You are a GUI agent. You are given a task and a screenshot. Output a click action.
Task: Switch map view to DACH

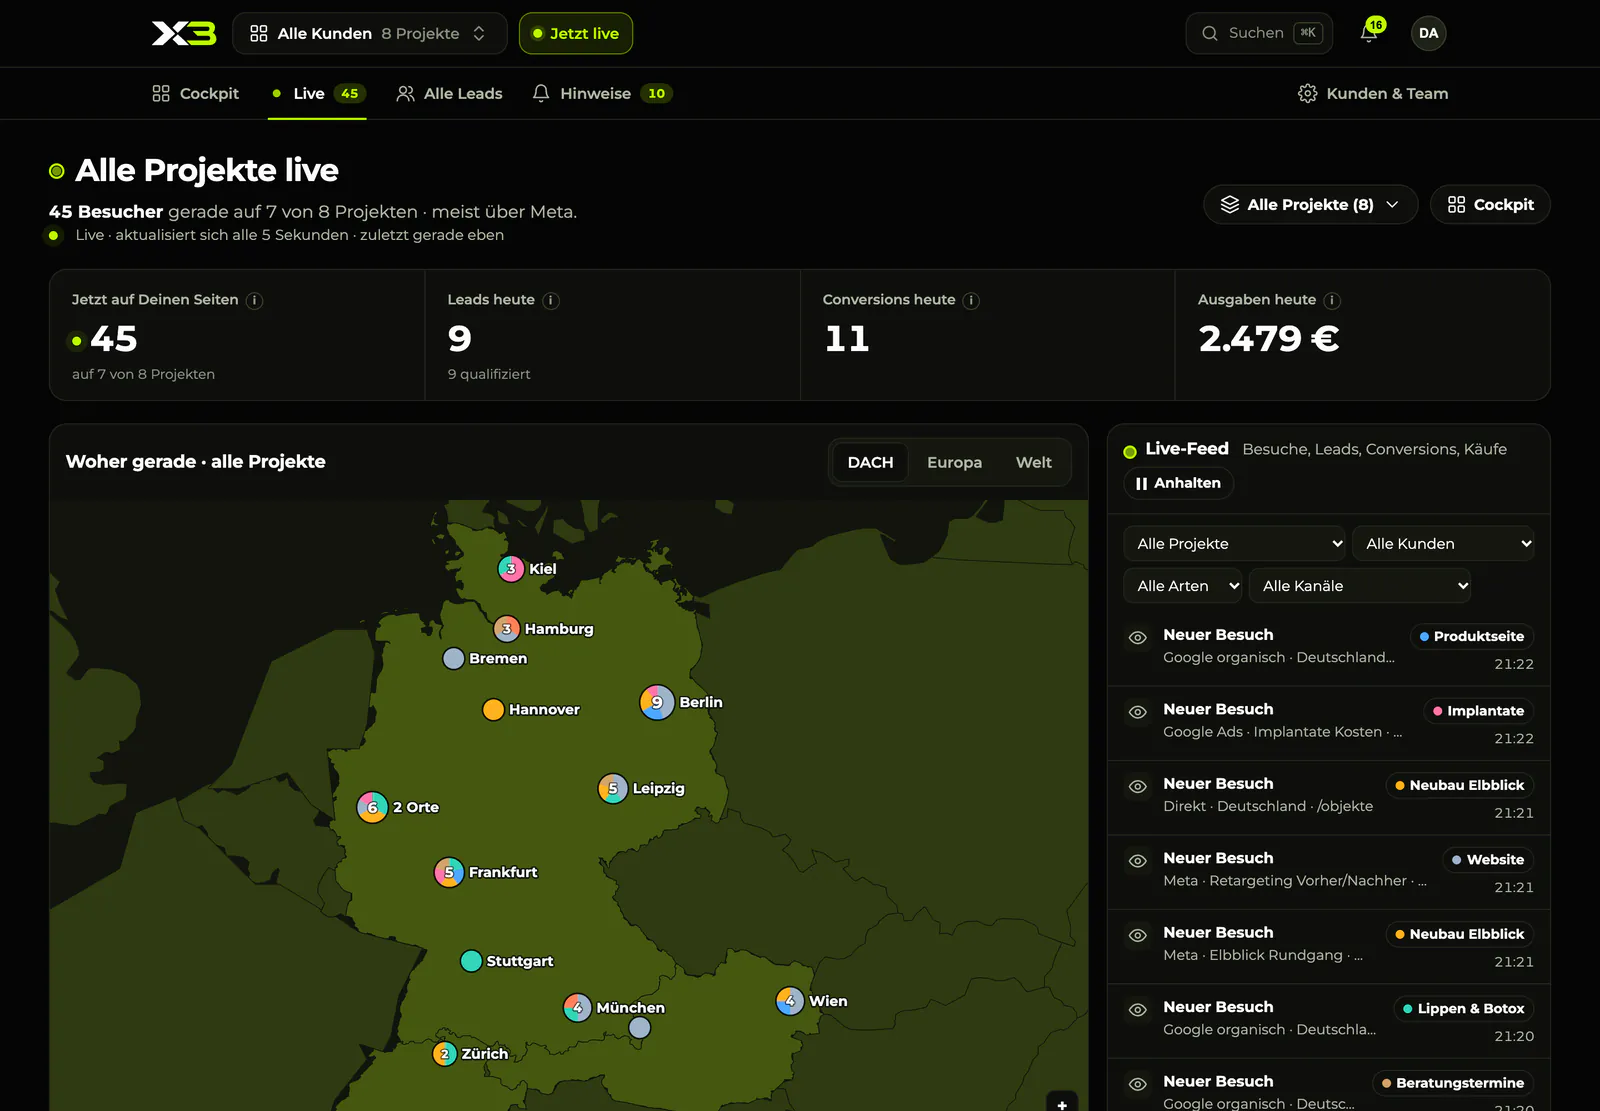tap(870, 462)
